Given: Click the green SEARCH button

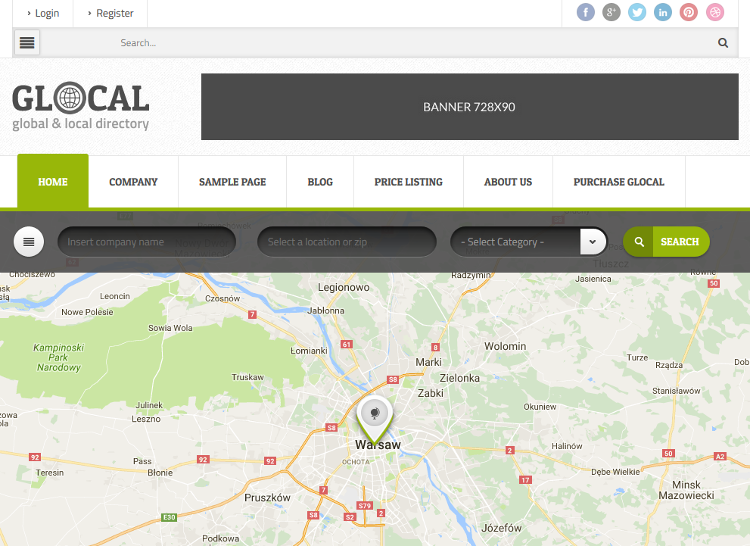Looking at the screenshot, I should coord(666,242).
